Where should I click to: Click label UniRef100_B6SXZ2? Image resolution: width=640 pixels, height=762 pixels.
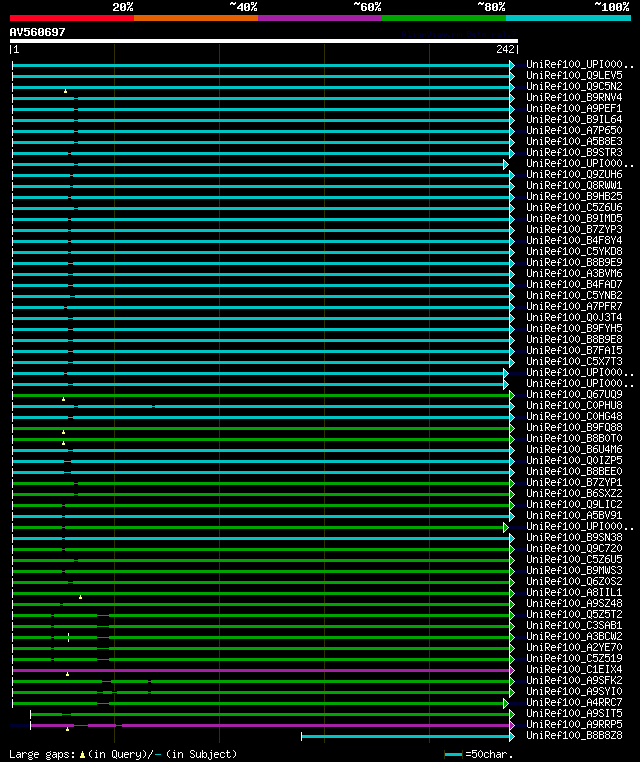click(x=574, y=494)
